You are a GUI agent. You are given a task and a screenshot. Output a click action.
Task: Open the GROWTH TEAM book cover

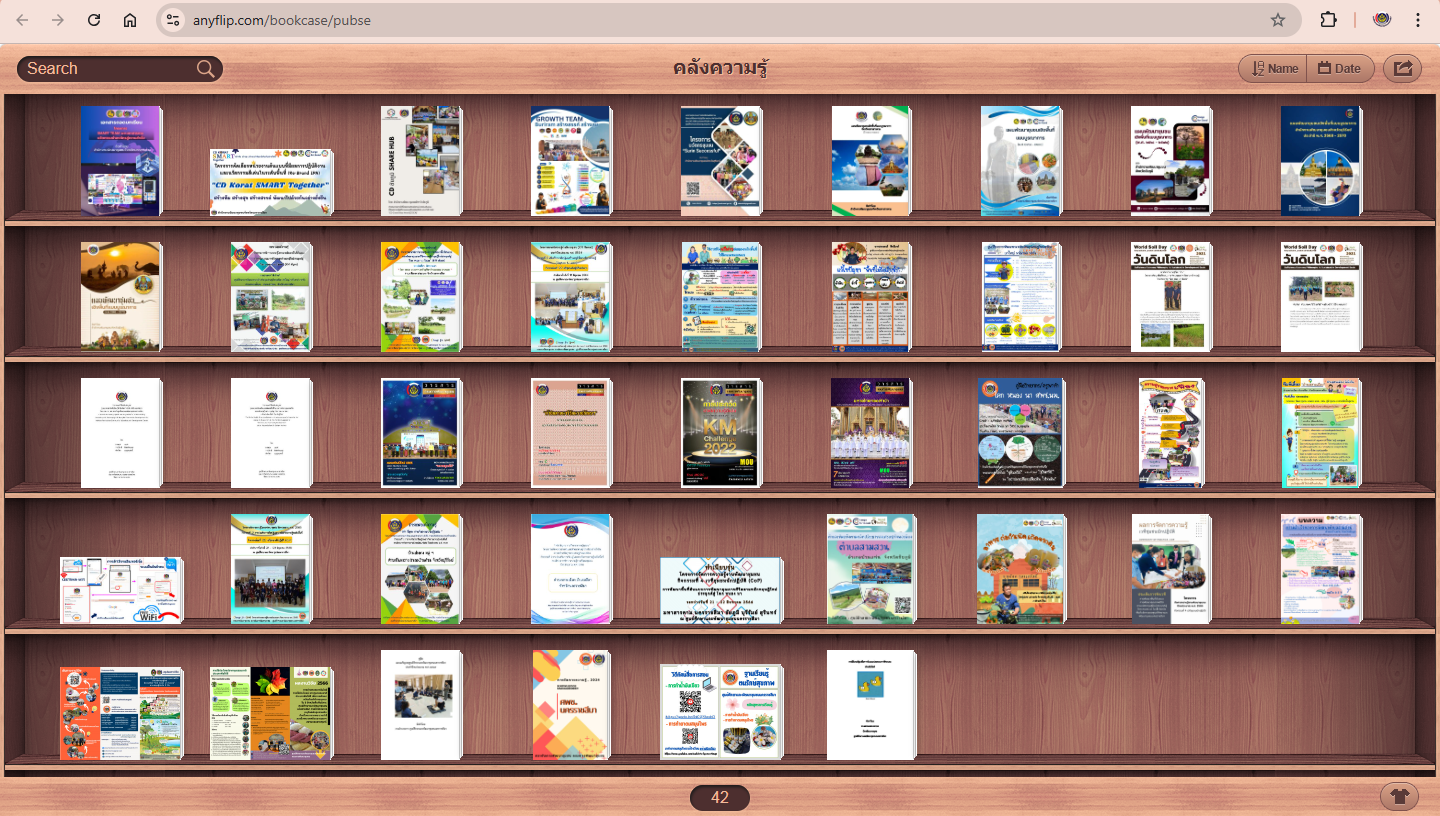pos(570,160)
